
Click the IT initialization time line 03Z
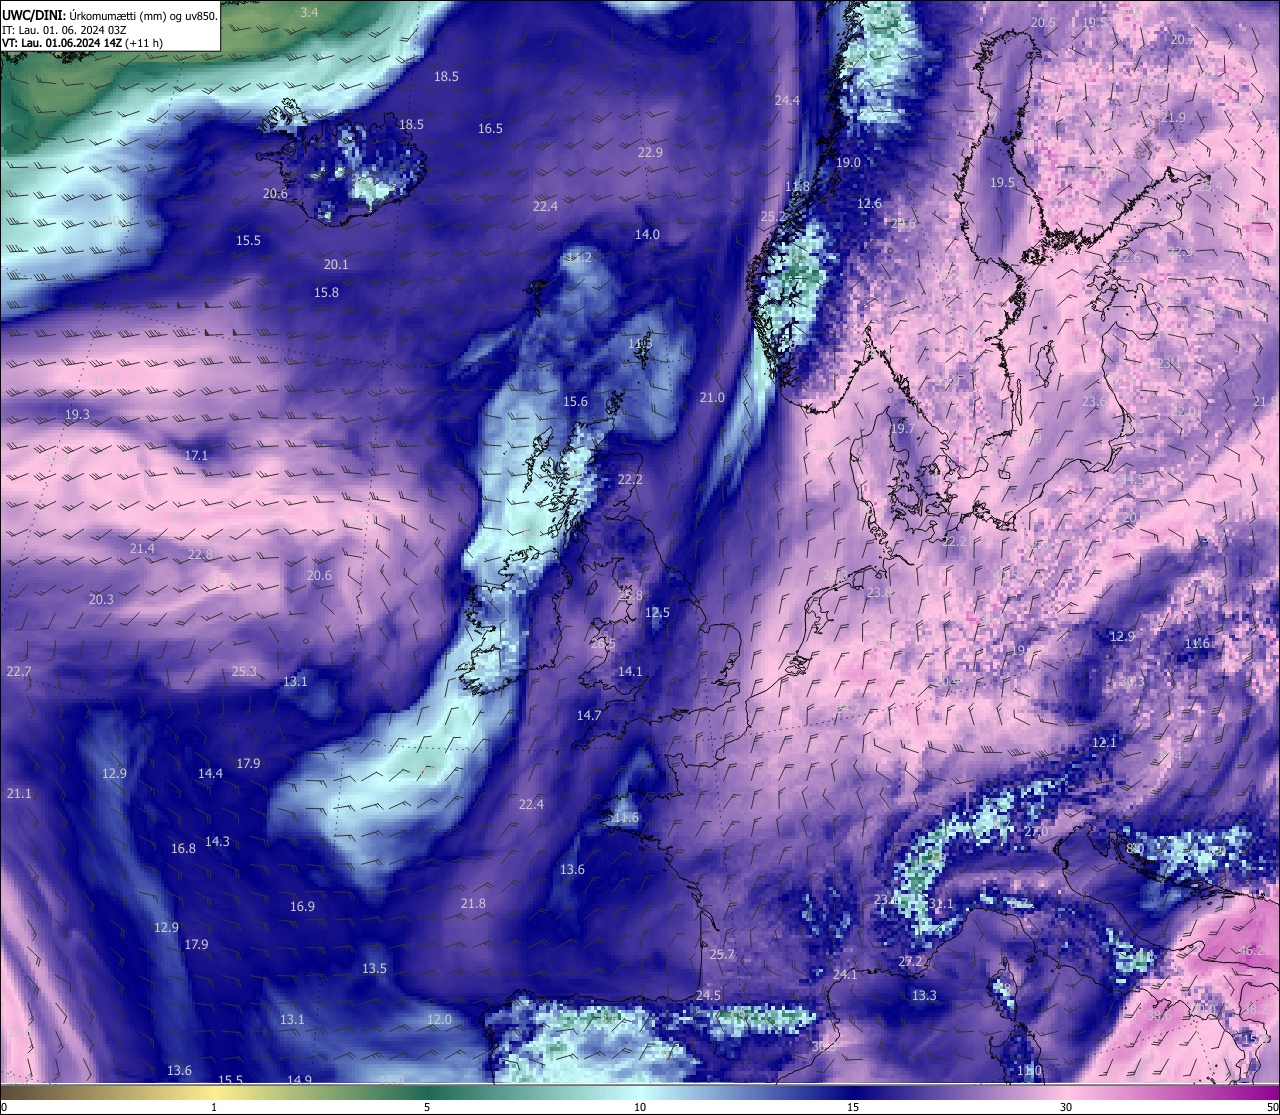click(64, 29)
